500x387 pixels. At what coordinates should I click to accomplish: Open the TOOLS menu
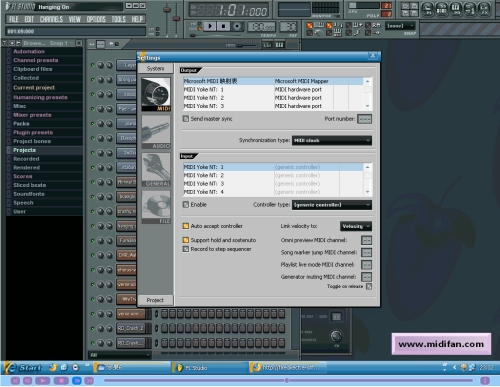tap(118, 19)
